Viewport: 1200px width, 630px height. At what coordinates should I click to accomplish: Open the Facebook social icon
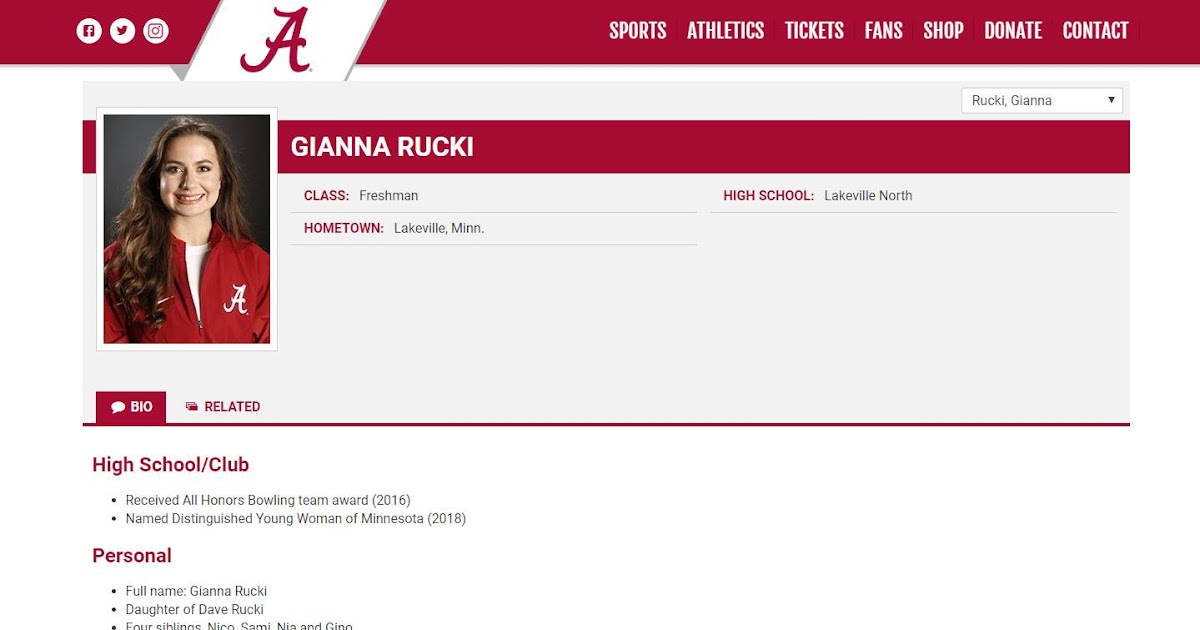click(x=89, y=31)
